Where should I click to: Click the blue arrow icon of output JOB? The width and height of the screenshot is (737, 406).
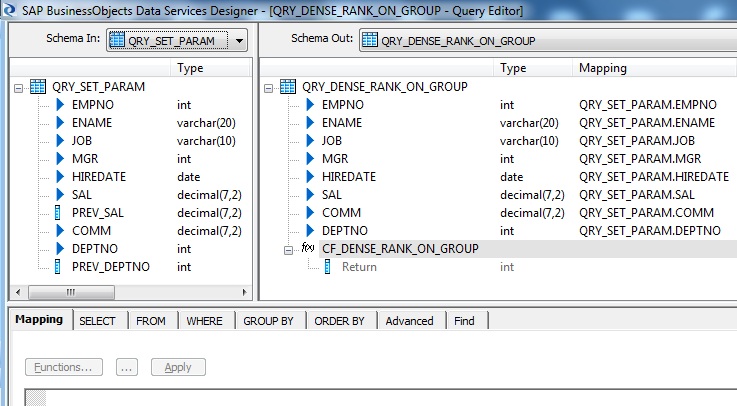(310, 141)
